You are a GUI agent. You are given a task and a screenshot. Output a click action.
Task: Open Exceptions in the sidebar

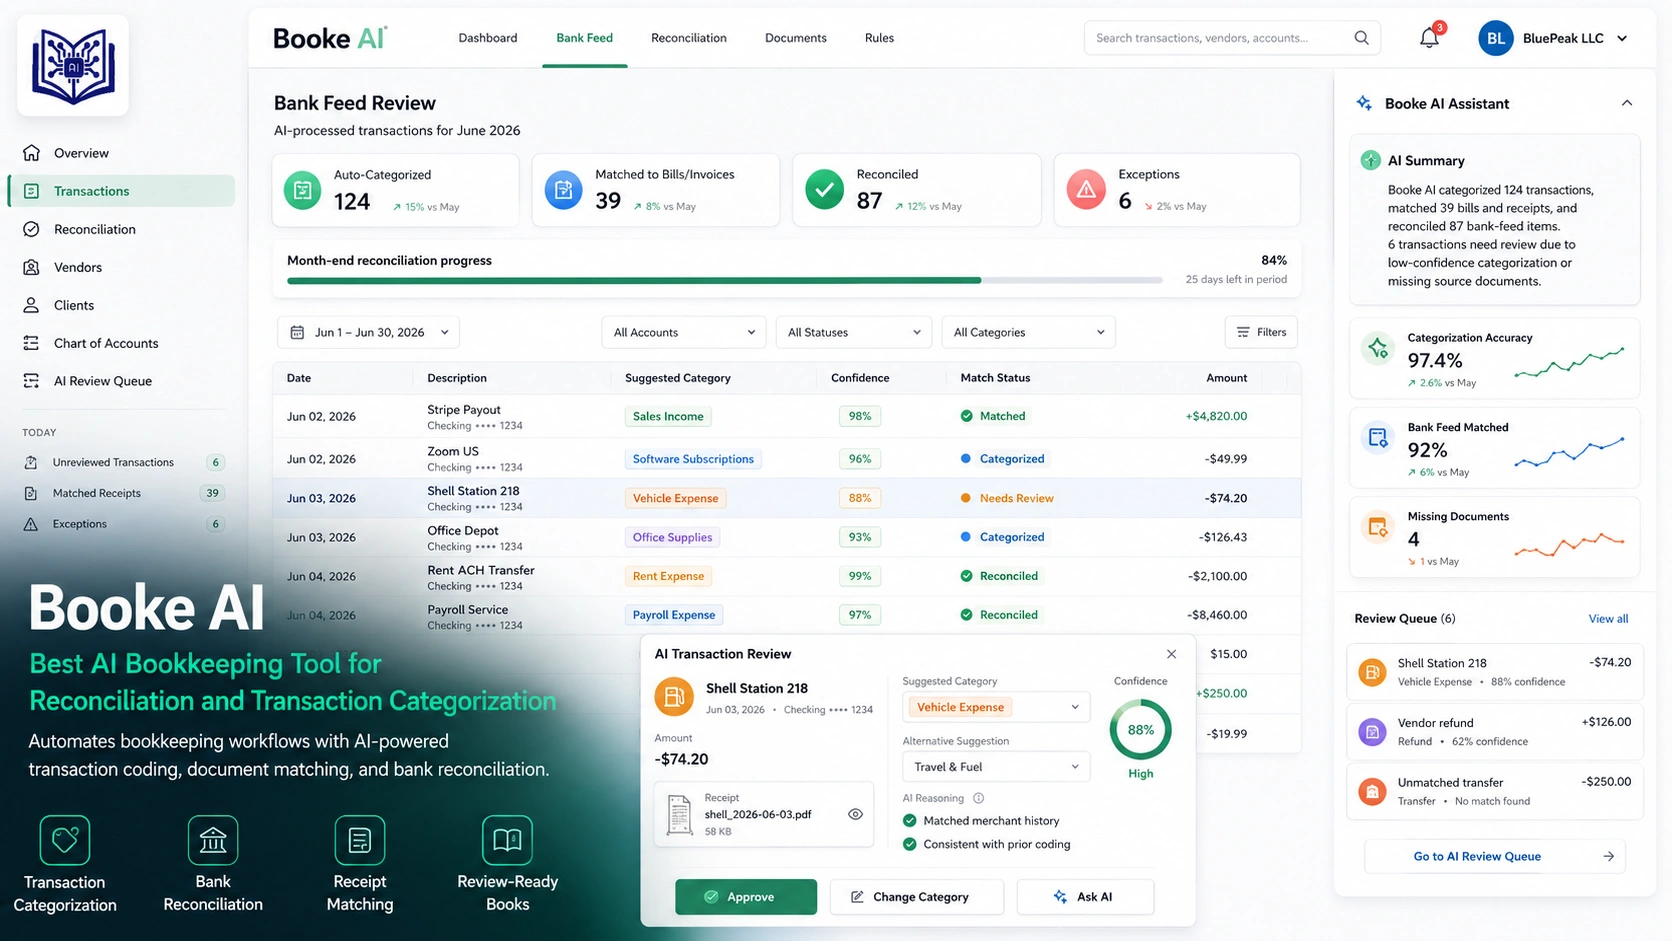pos(123,524)
